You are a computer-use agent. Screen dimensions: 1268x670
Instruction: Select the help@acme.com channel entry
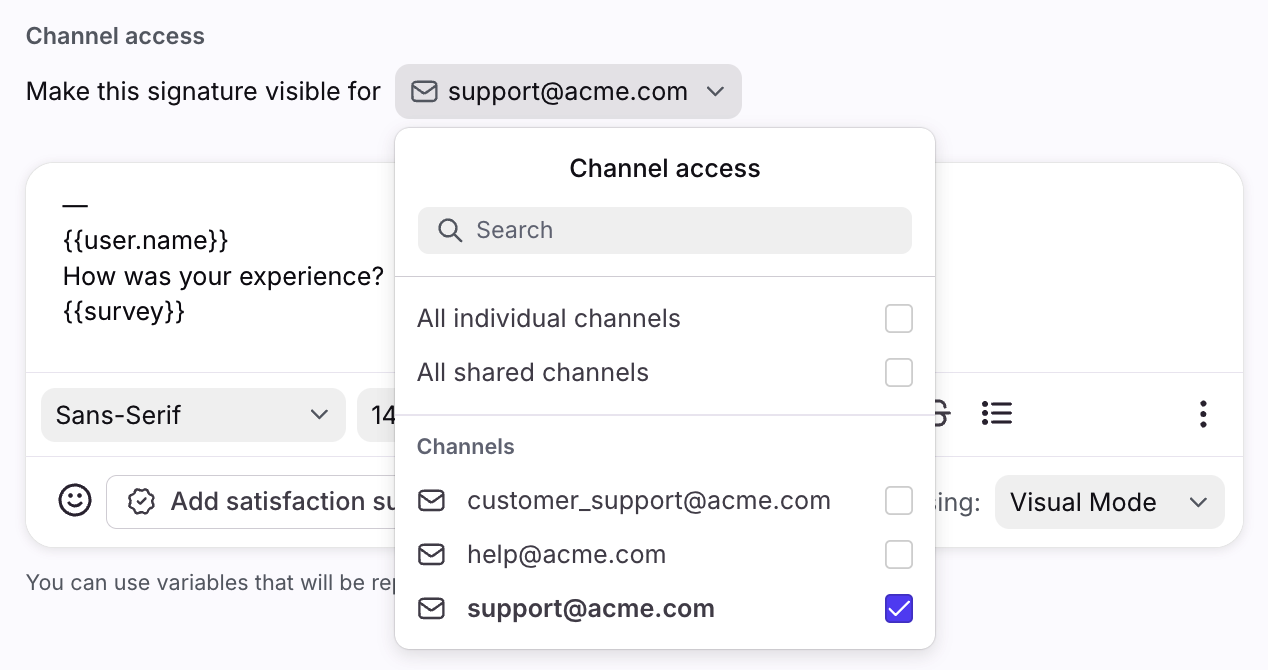(x=566, y=555)
